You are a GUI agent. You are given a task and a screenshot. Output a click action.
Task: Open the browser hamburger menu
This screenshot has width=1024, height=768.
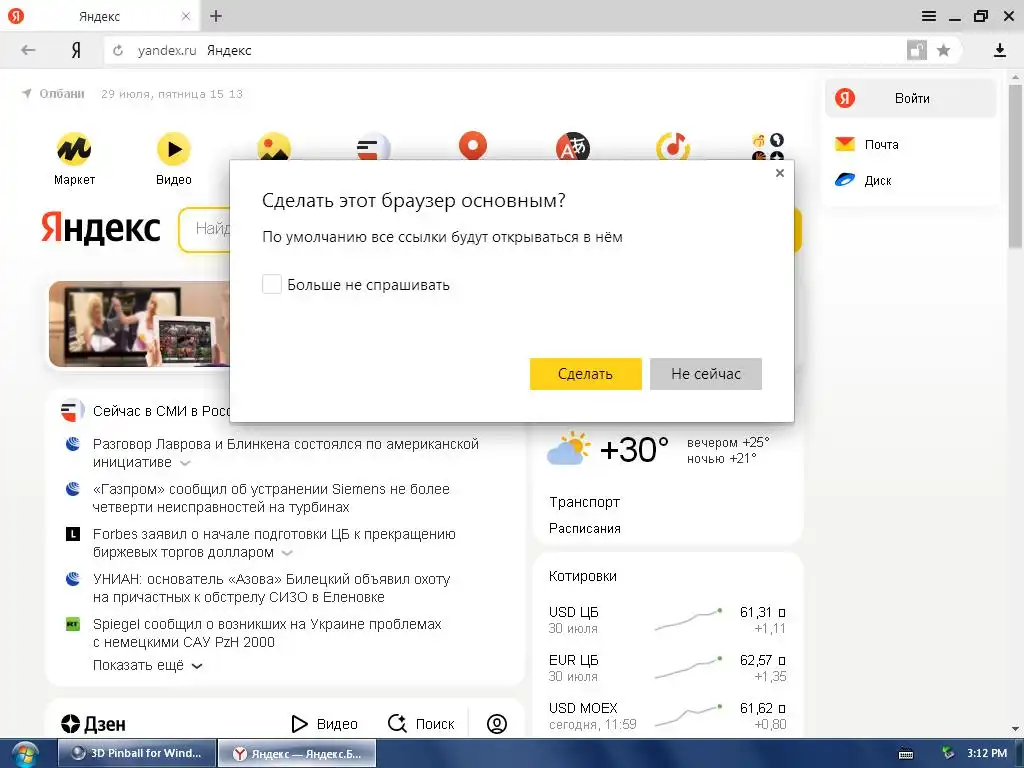pyautogui.click(x=929, y=16)
